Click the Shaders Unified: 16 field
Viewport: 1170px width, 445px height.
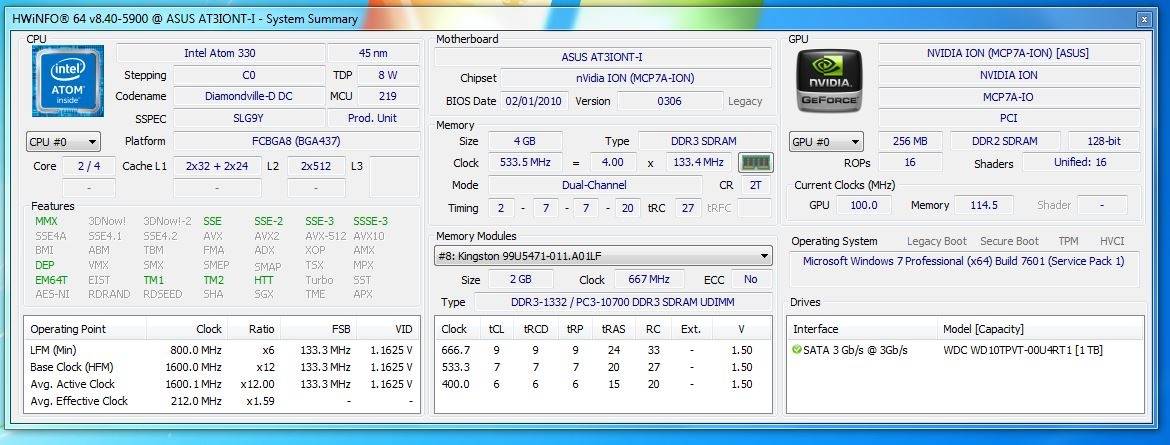[1081, 162]
